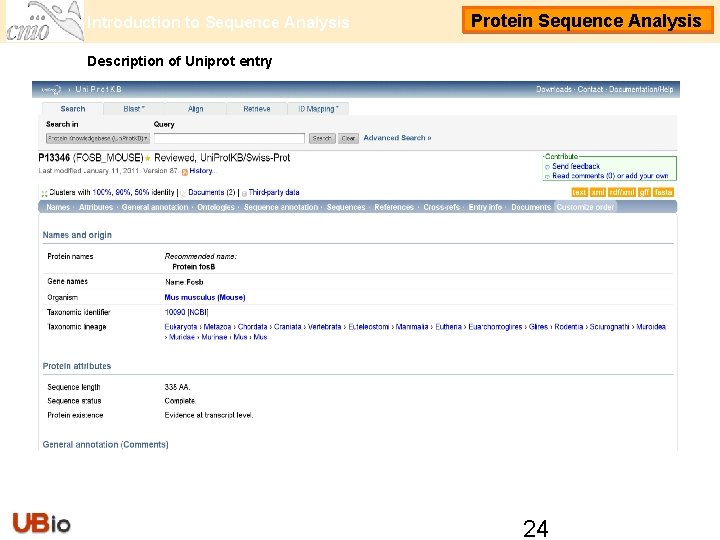
Task: Click the Send feedback bullet icon
Action: click(547, 167)
